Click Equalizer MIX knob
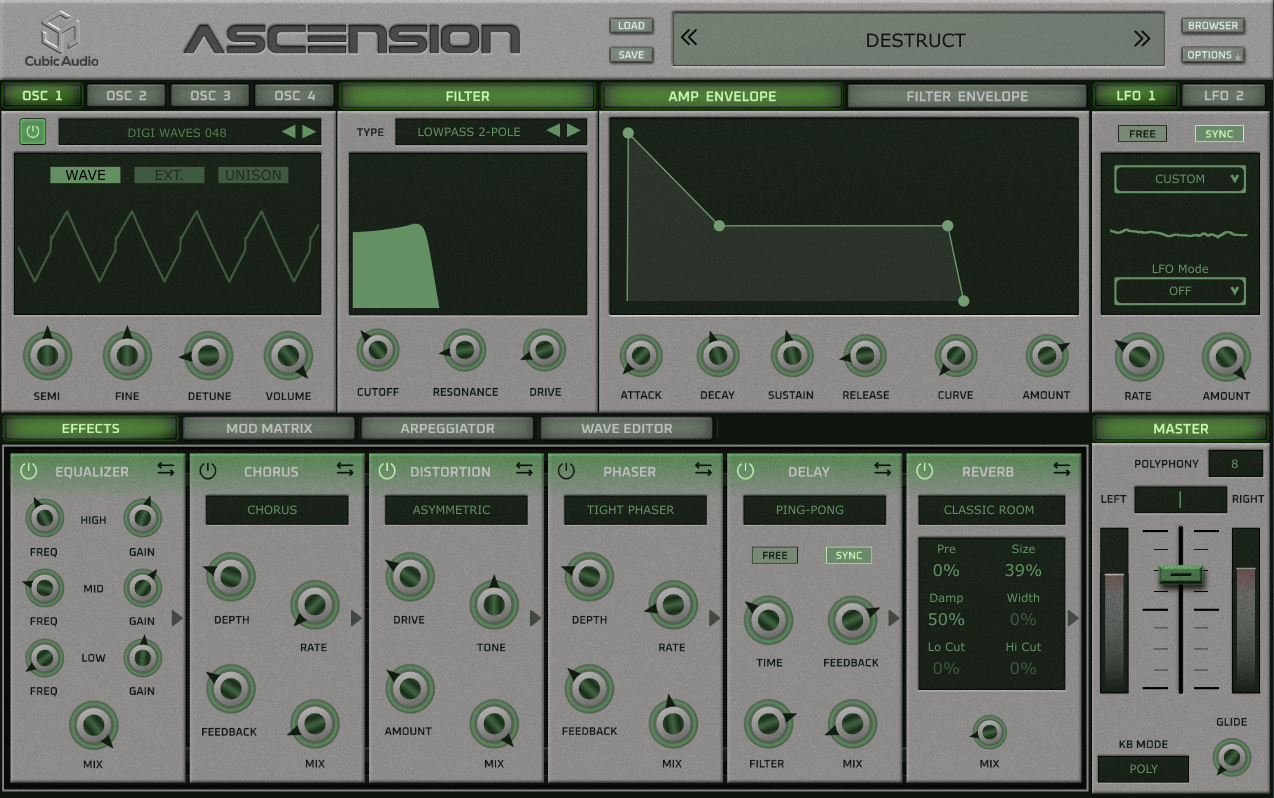The height and width of the screenshot is (798, 1274). click(x=93, y=725)
